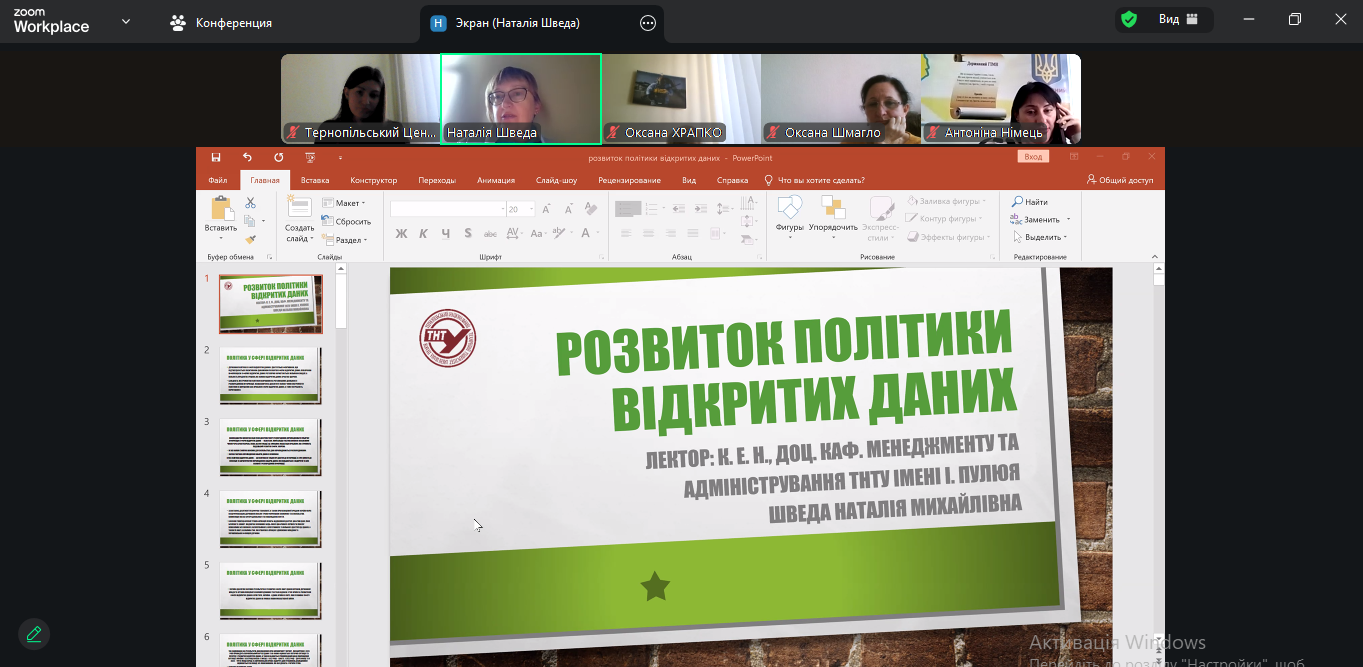
Task: Click the Reset (Сбросить) slide button
Action: 346,221
